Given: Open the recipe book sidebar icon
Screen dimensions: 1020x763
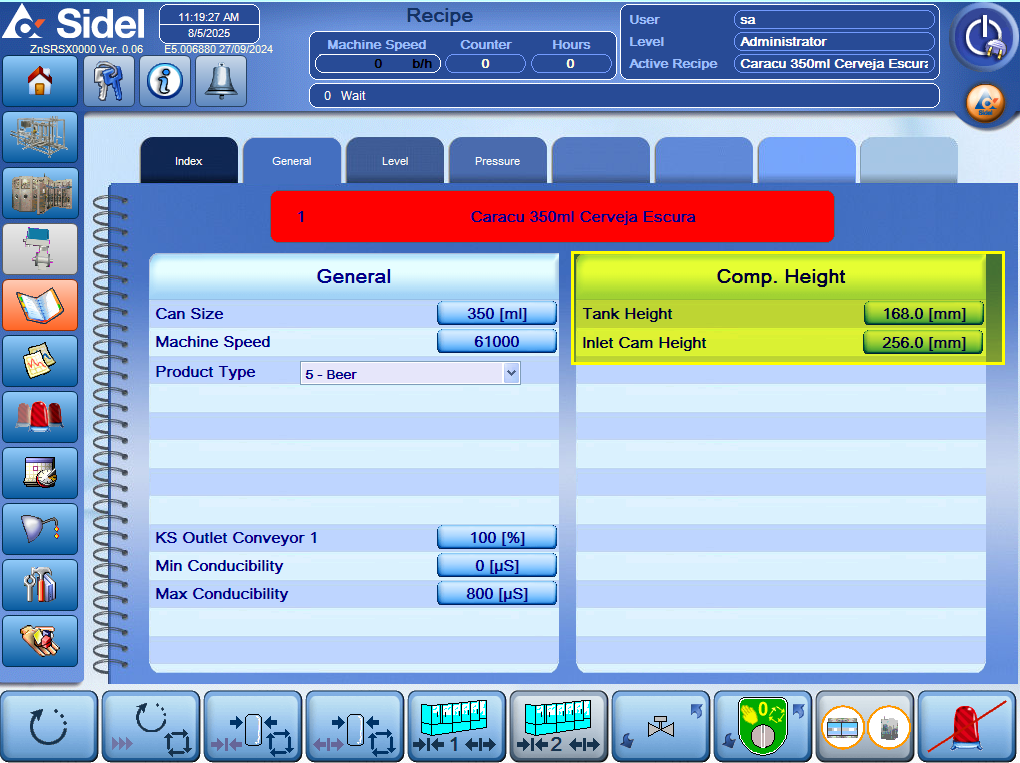Looking at the screenshot, I should tap(40, 305).
